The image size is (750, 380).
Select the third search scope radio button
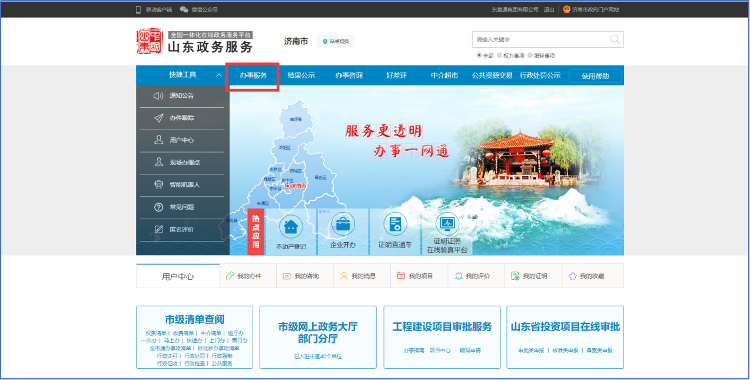[x=530, y=56]
